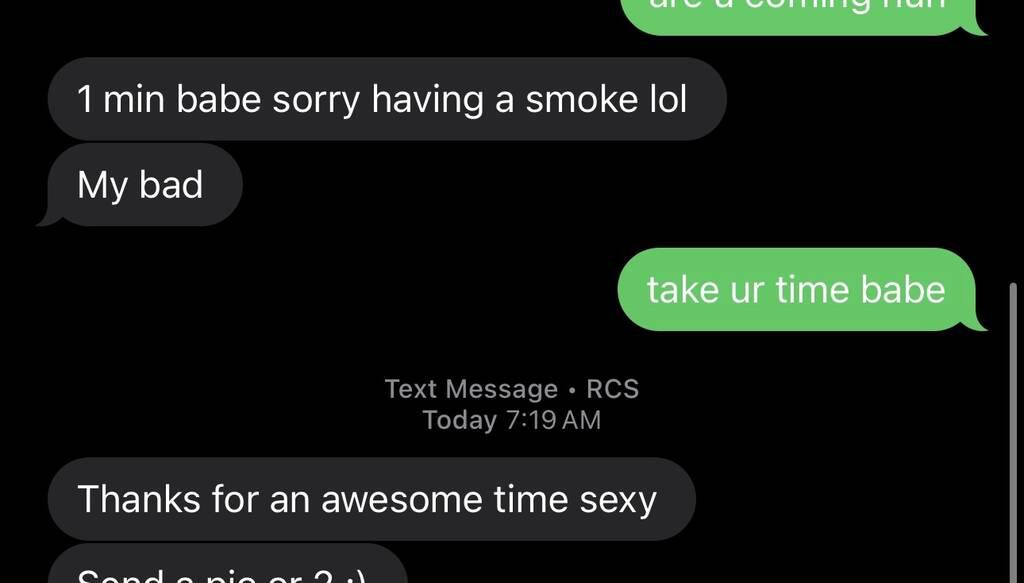Tap the 'Thanks for an awesome time' message
The height and width of the screenshot is (583, 1024).
click(x=372, y=499)
